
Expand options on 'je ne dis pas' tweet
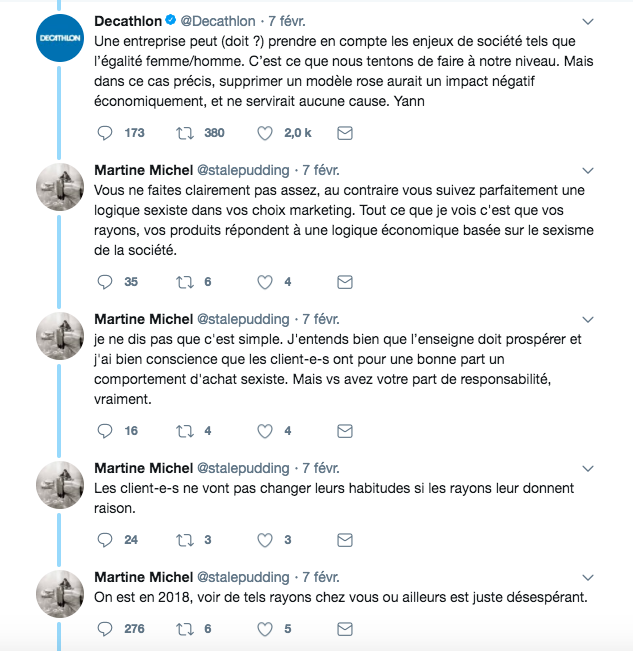coord(588,320)
